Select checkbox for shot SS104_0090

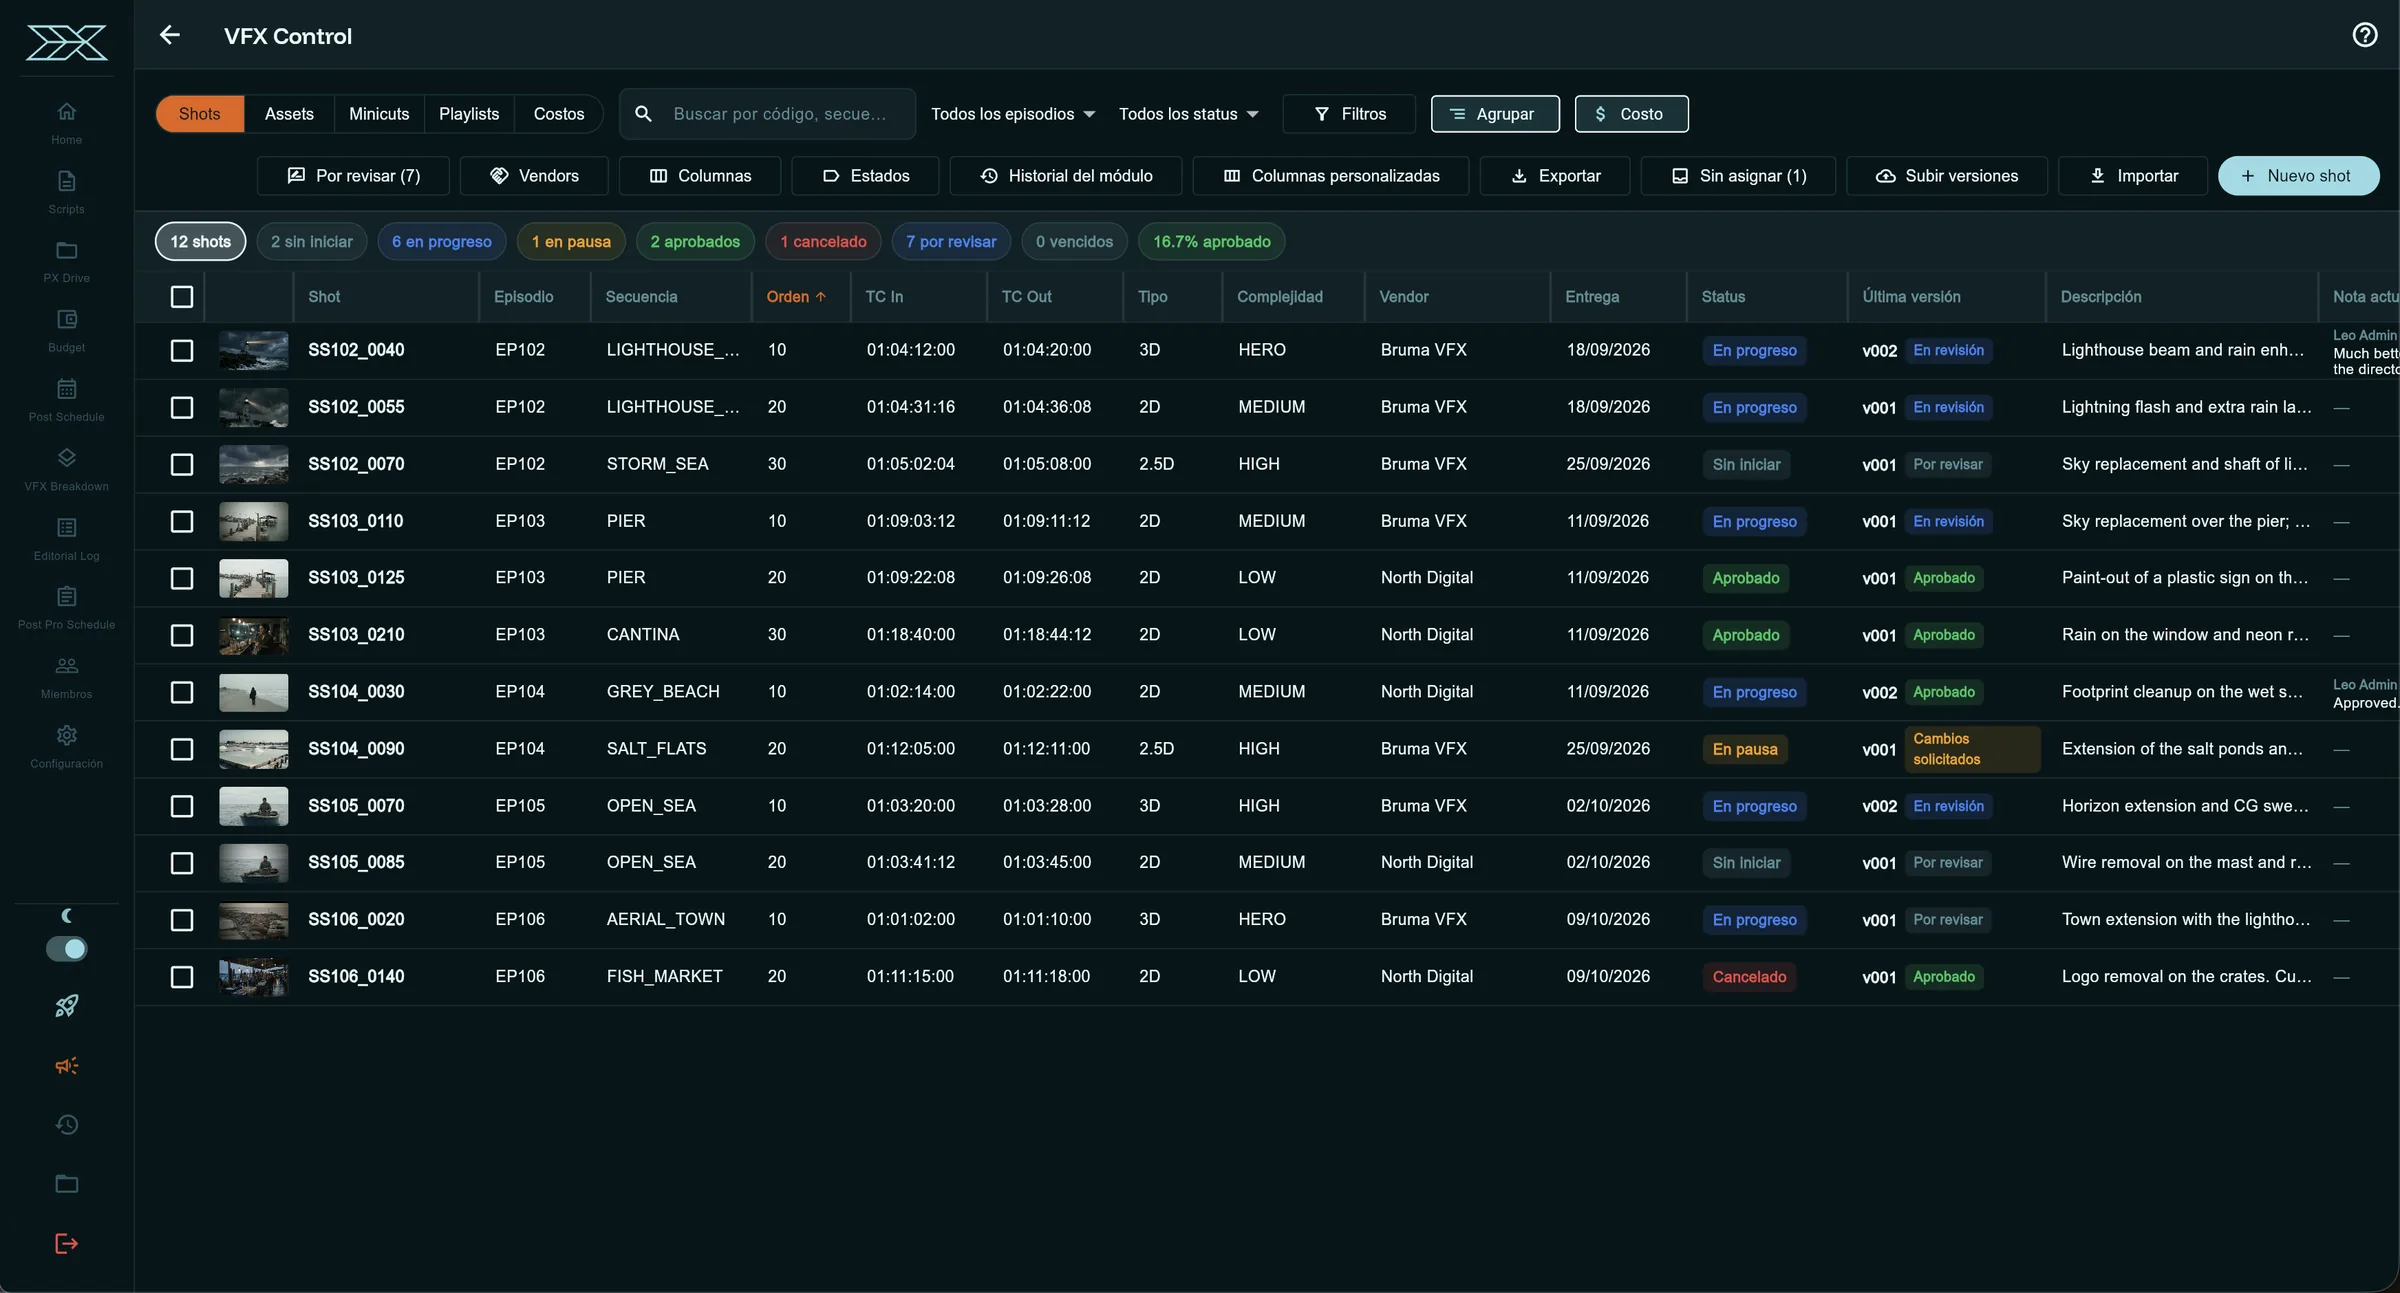click(182, 749)
